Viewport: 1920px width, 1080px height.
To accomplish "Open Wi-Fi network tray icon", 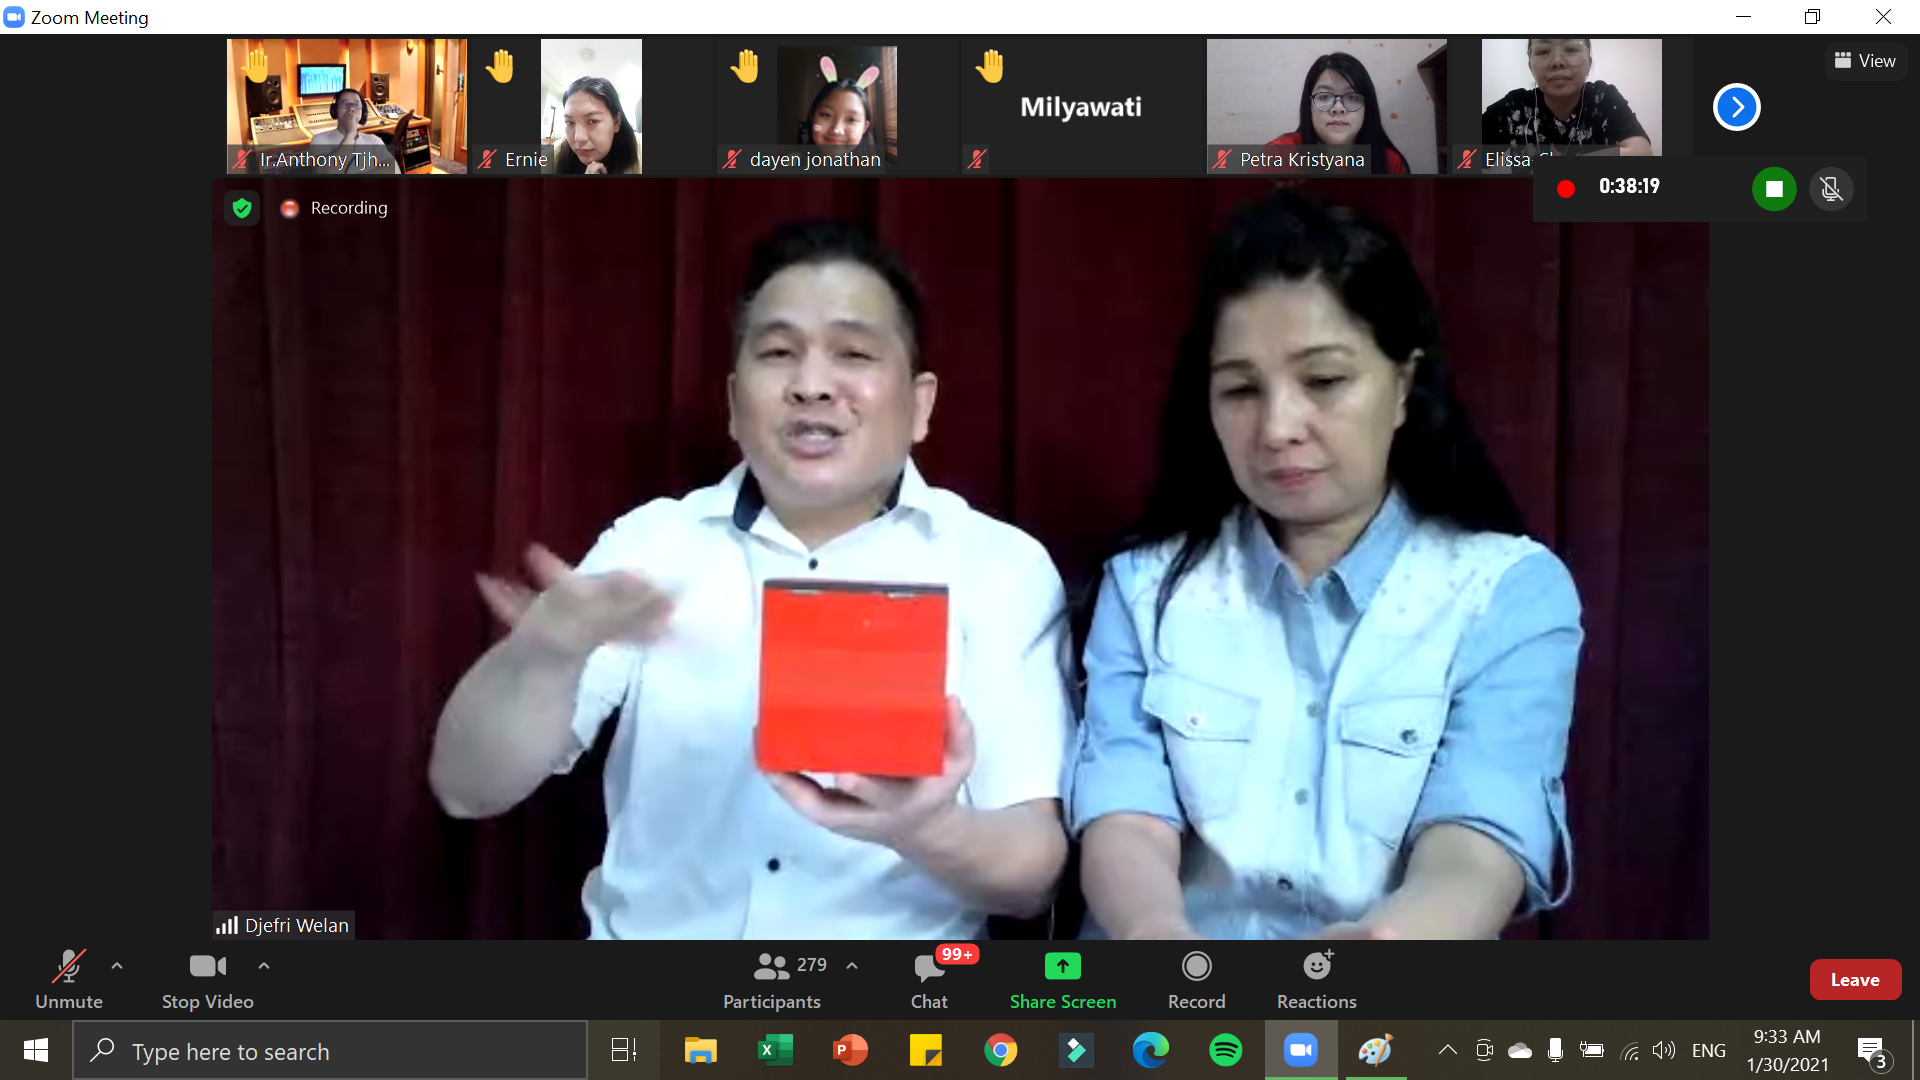I will pos(1629,1050).
